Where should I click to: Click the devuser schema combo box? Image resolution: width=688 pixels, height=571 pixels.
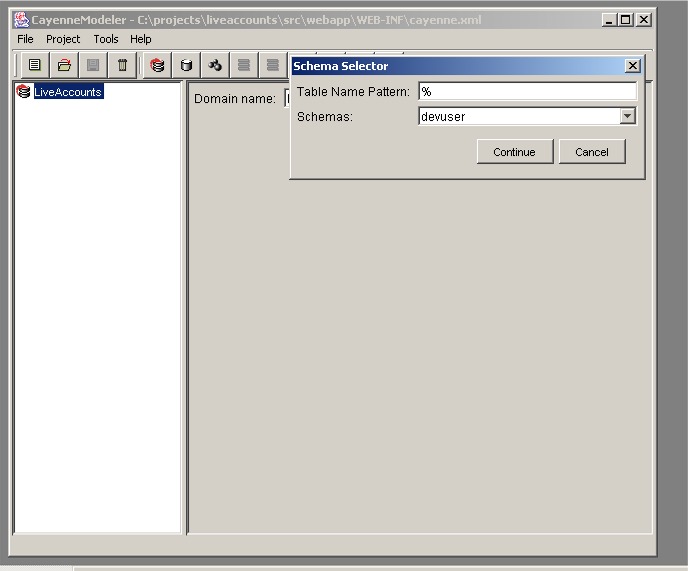(x=527, y=116)
